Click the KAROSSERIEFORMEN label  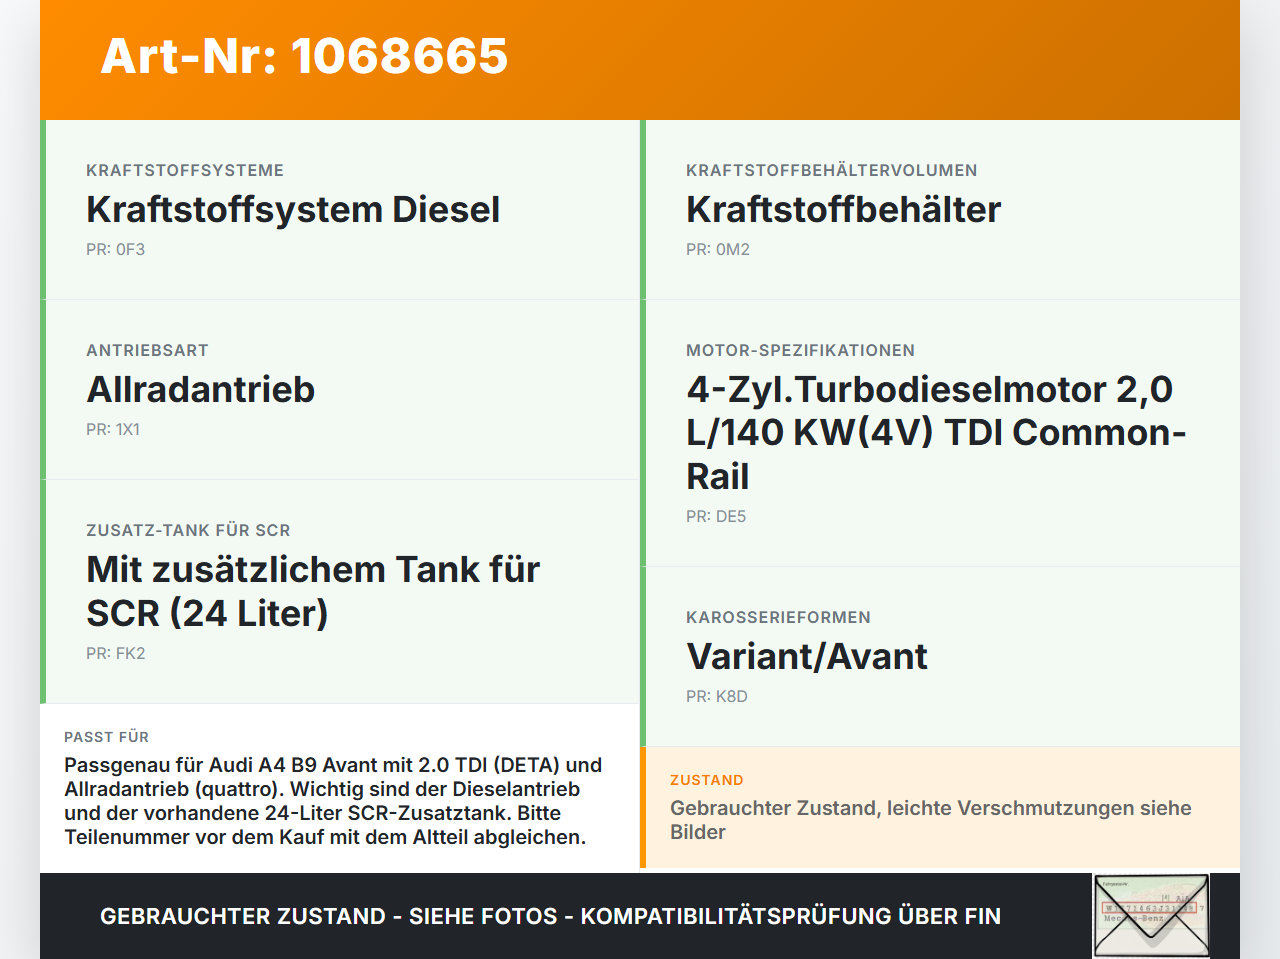(778, 618)
